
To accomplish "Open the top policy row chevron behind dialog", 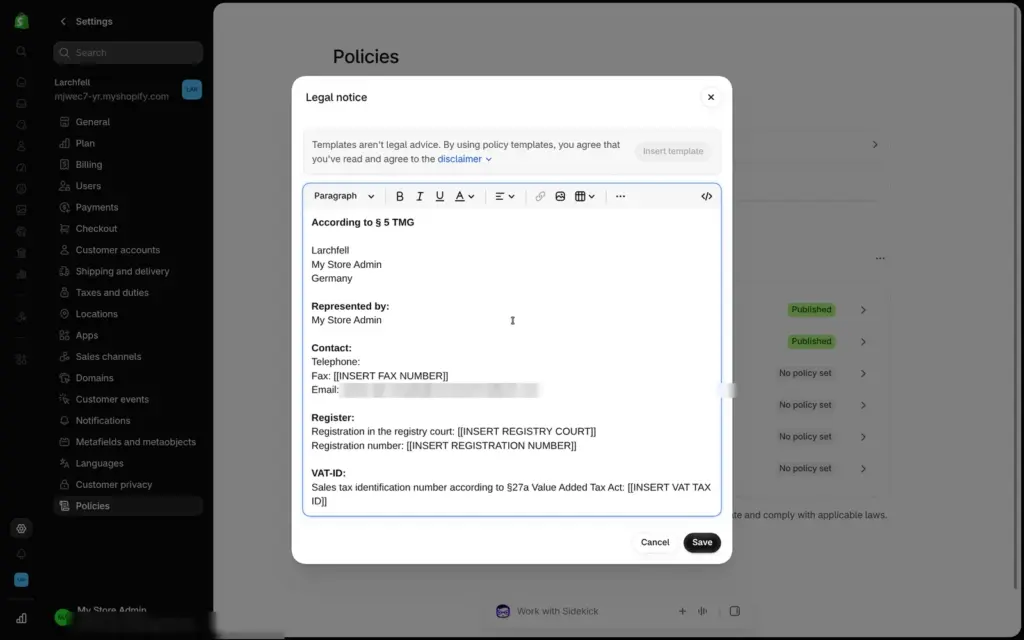I will pyautogui.click(x=875, y=144).
